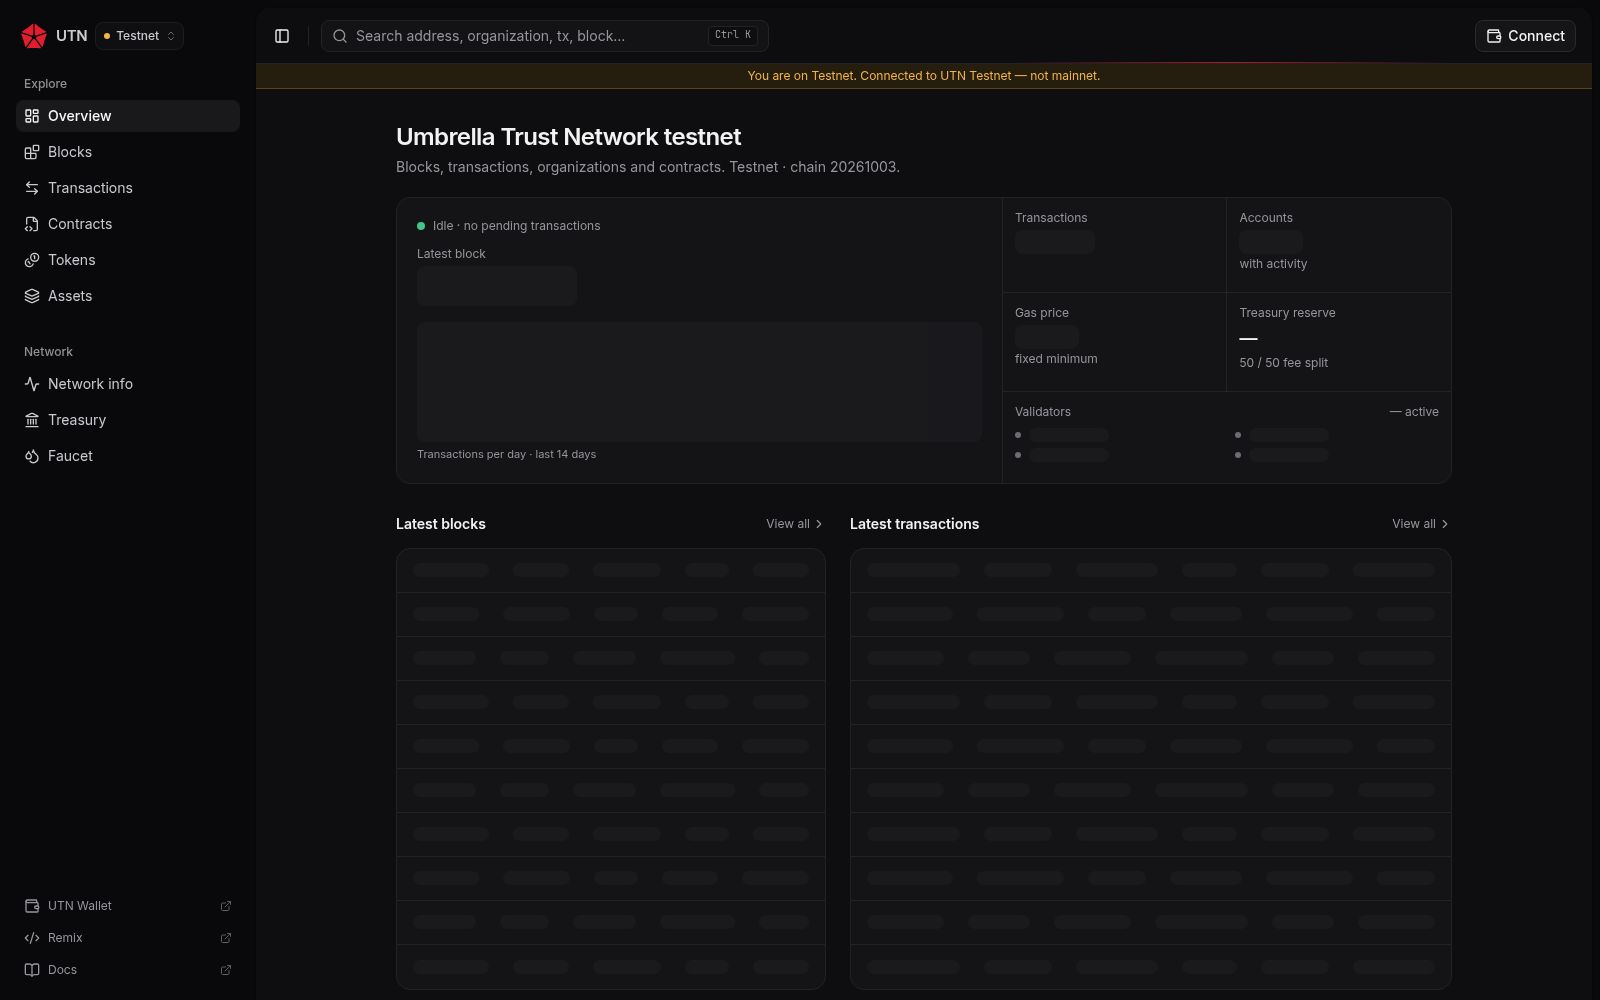1600x1000 pixels.
Task: Open the UTN Wallet external link
Action: pos(128,906)
